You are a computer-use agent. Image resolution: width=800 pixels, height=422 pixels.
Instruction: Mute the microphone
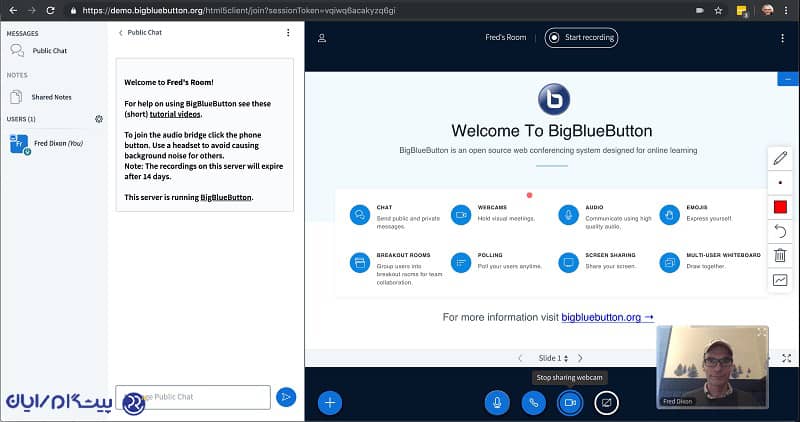coord(497,403)
